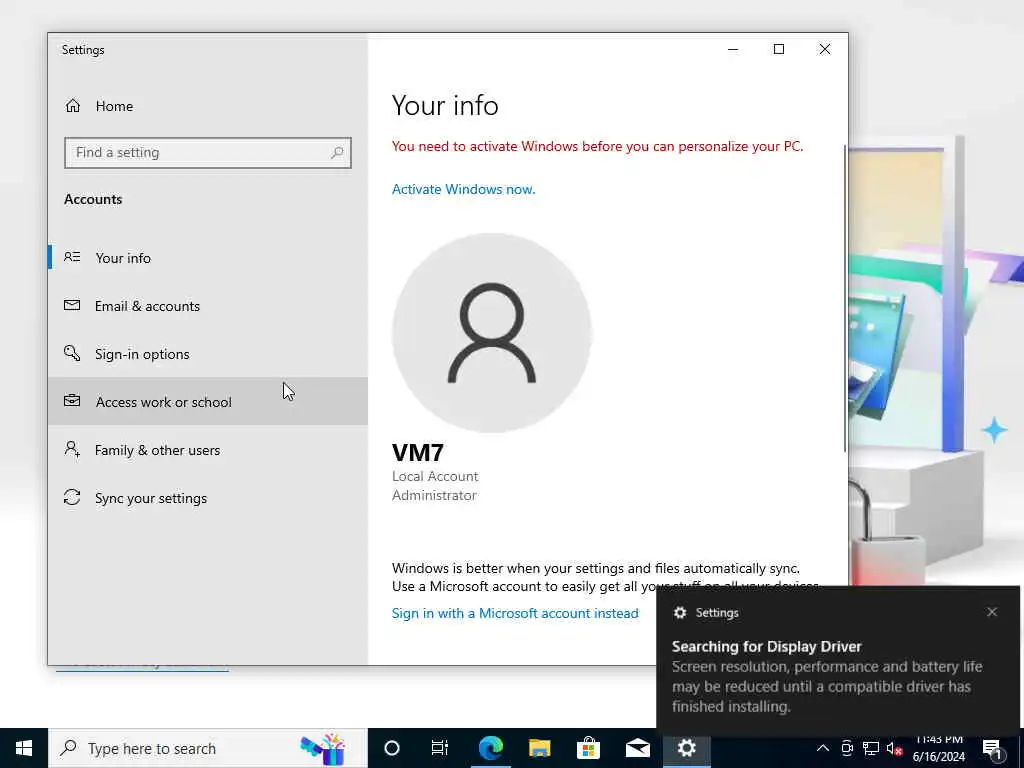The height and width of the screenshot is (768, 1024).
Task: Minimize the Settings window
Action: [733, 50]
